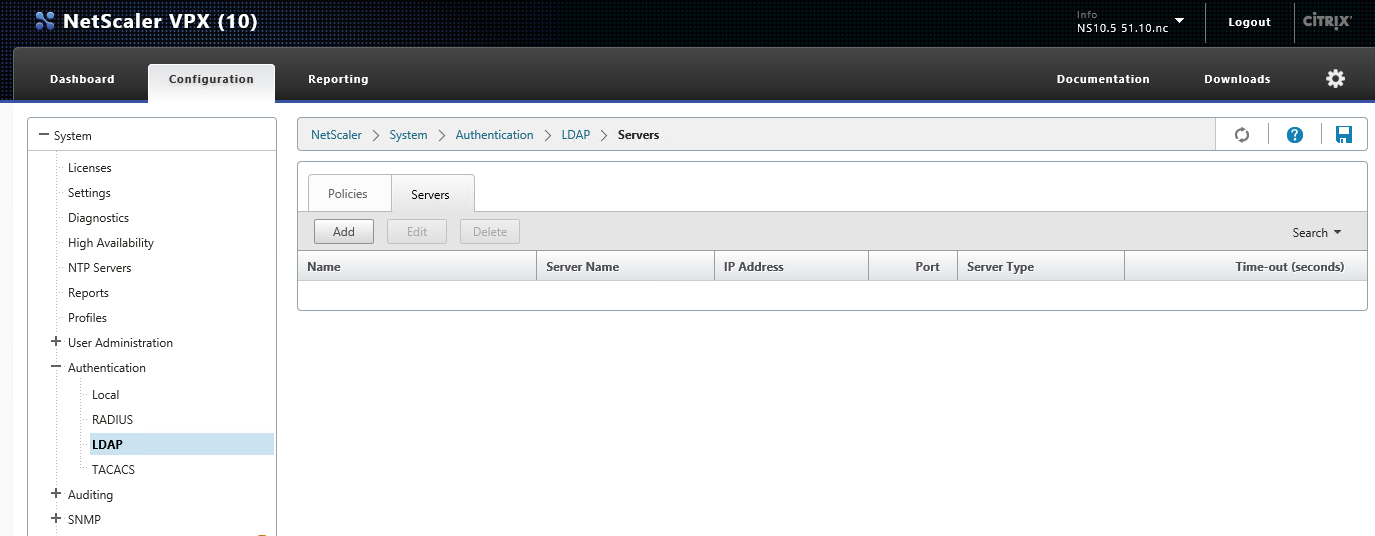Select Local under Authentication
The height and width of the screenshot is (536, 1375).
pyautogui.click(x=106, y=395)
